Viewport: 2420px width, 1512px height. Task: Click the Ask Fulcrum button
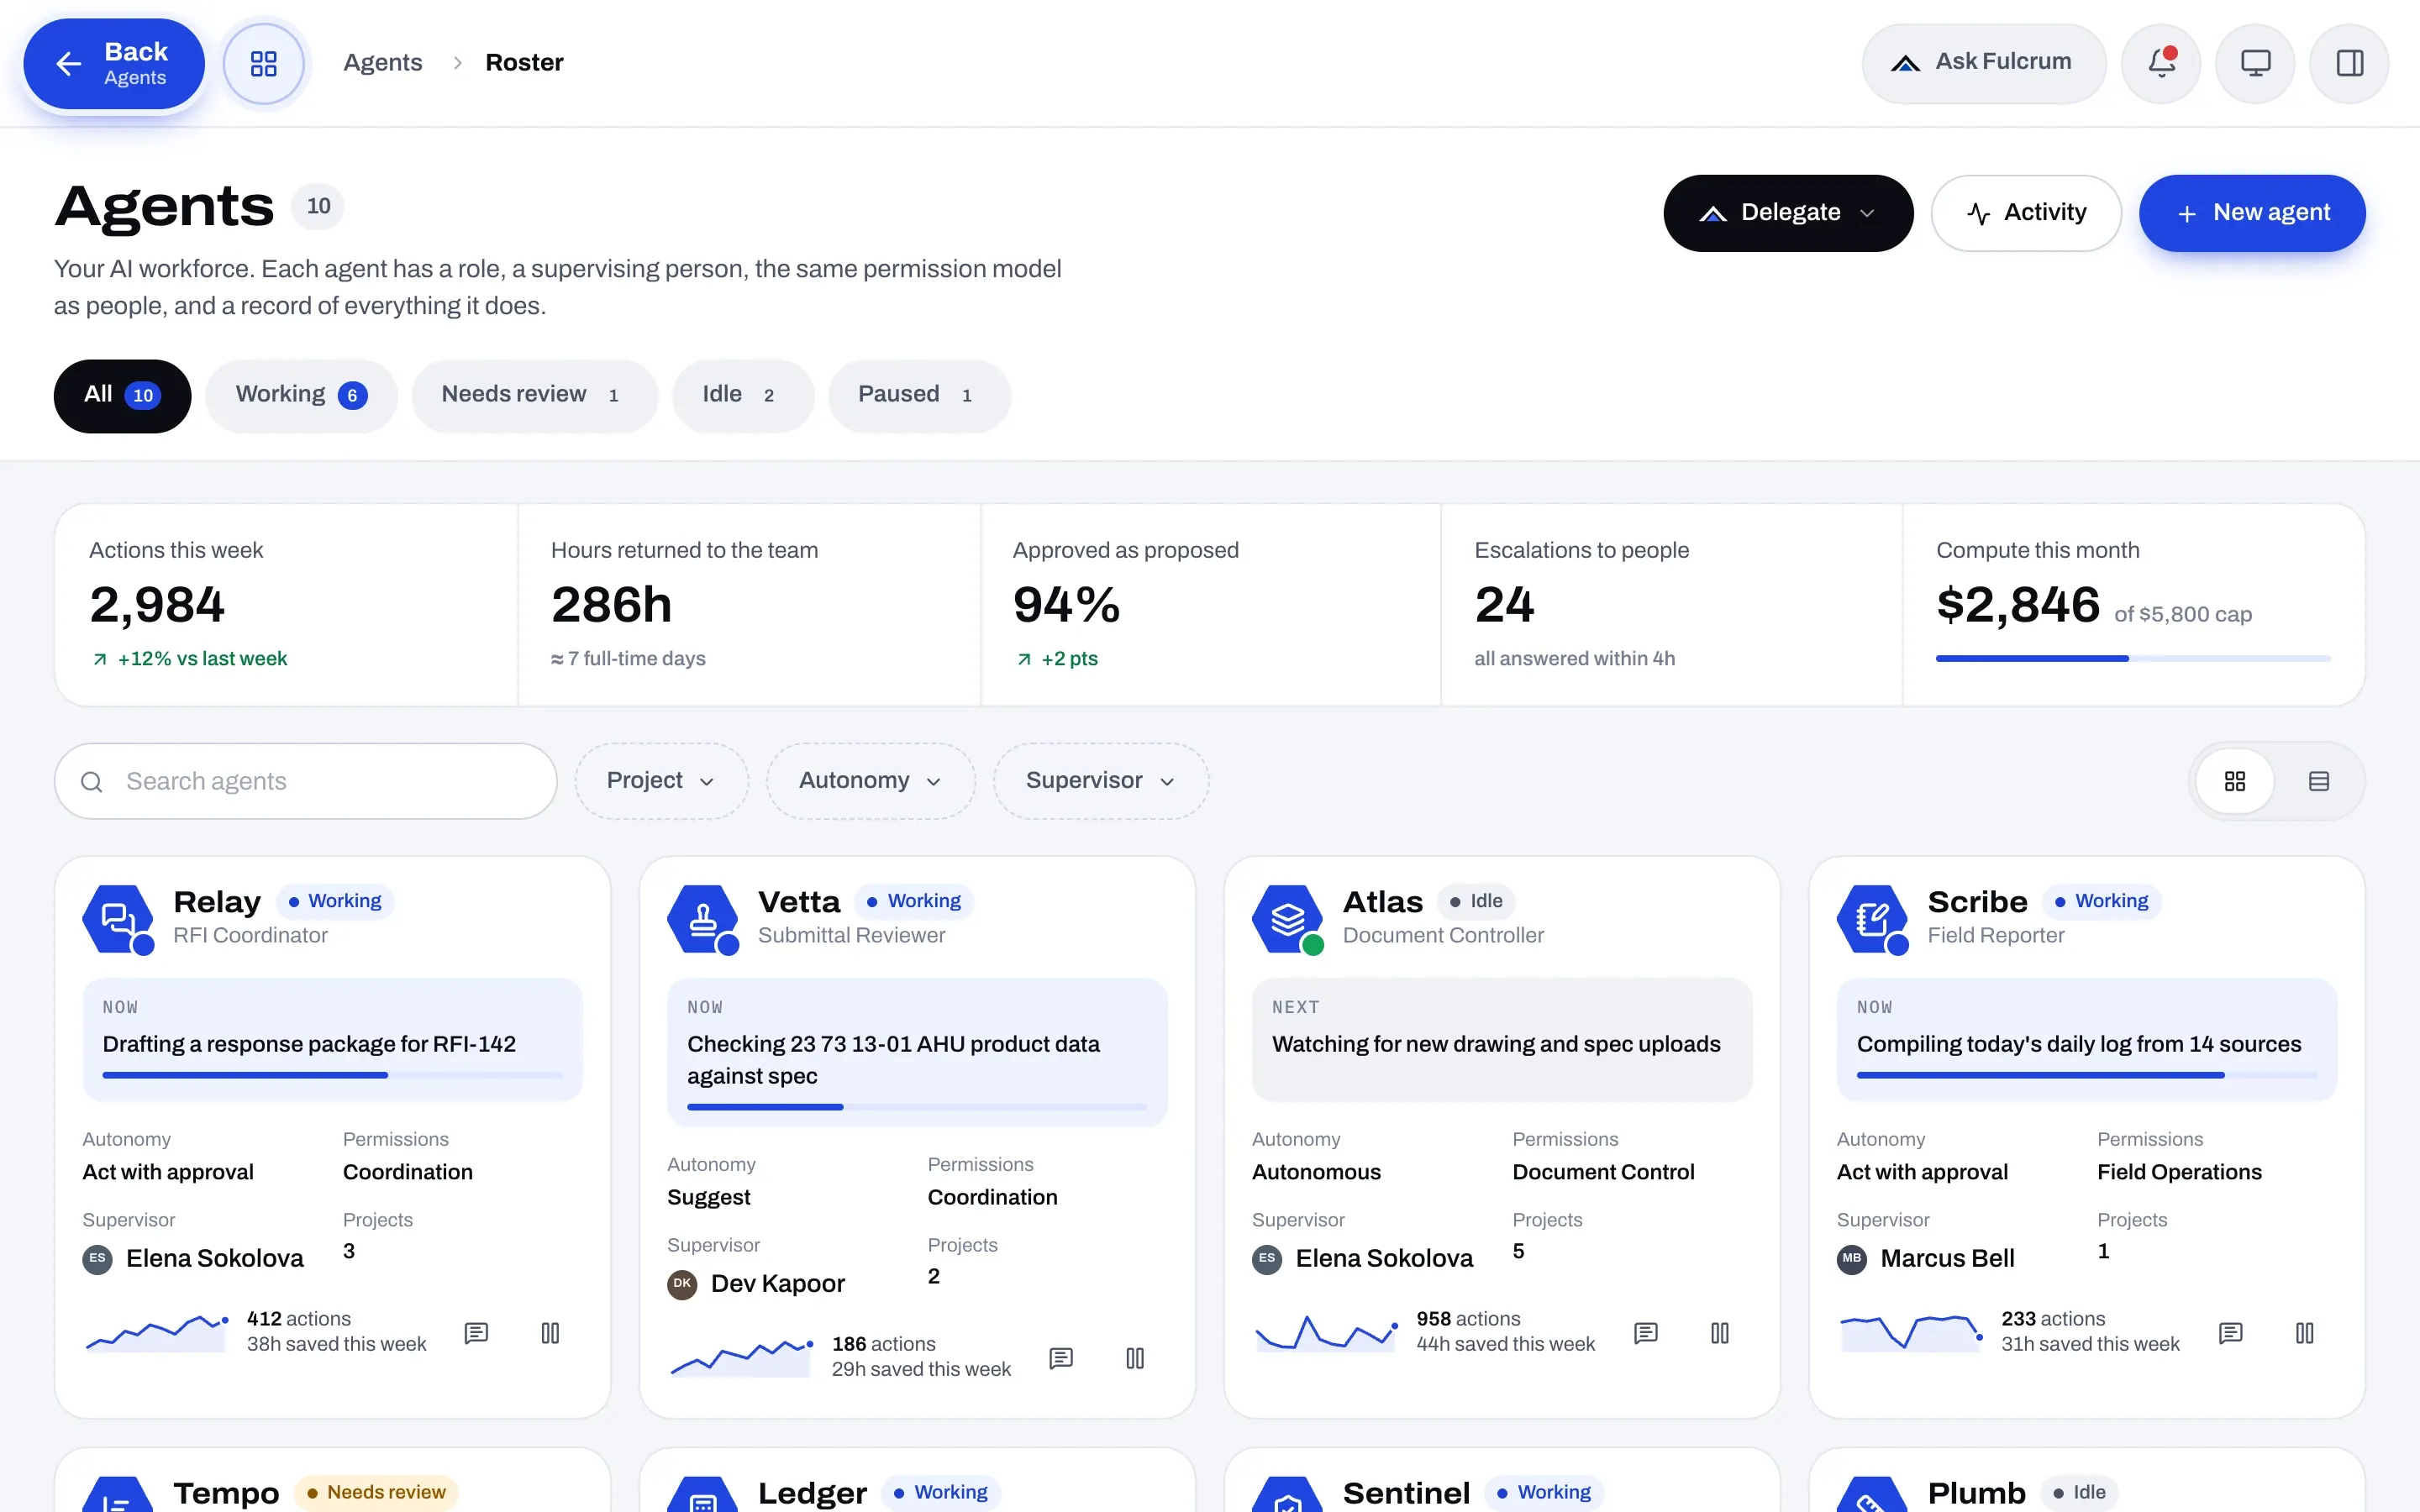[1983, 63]
